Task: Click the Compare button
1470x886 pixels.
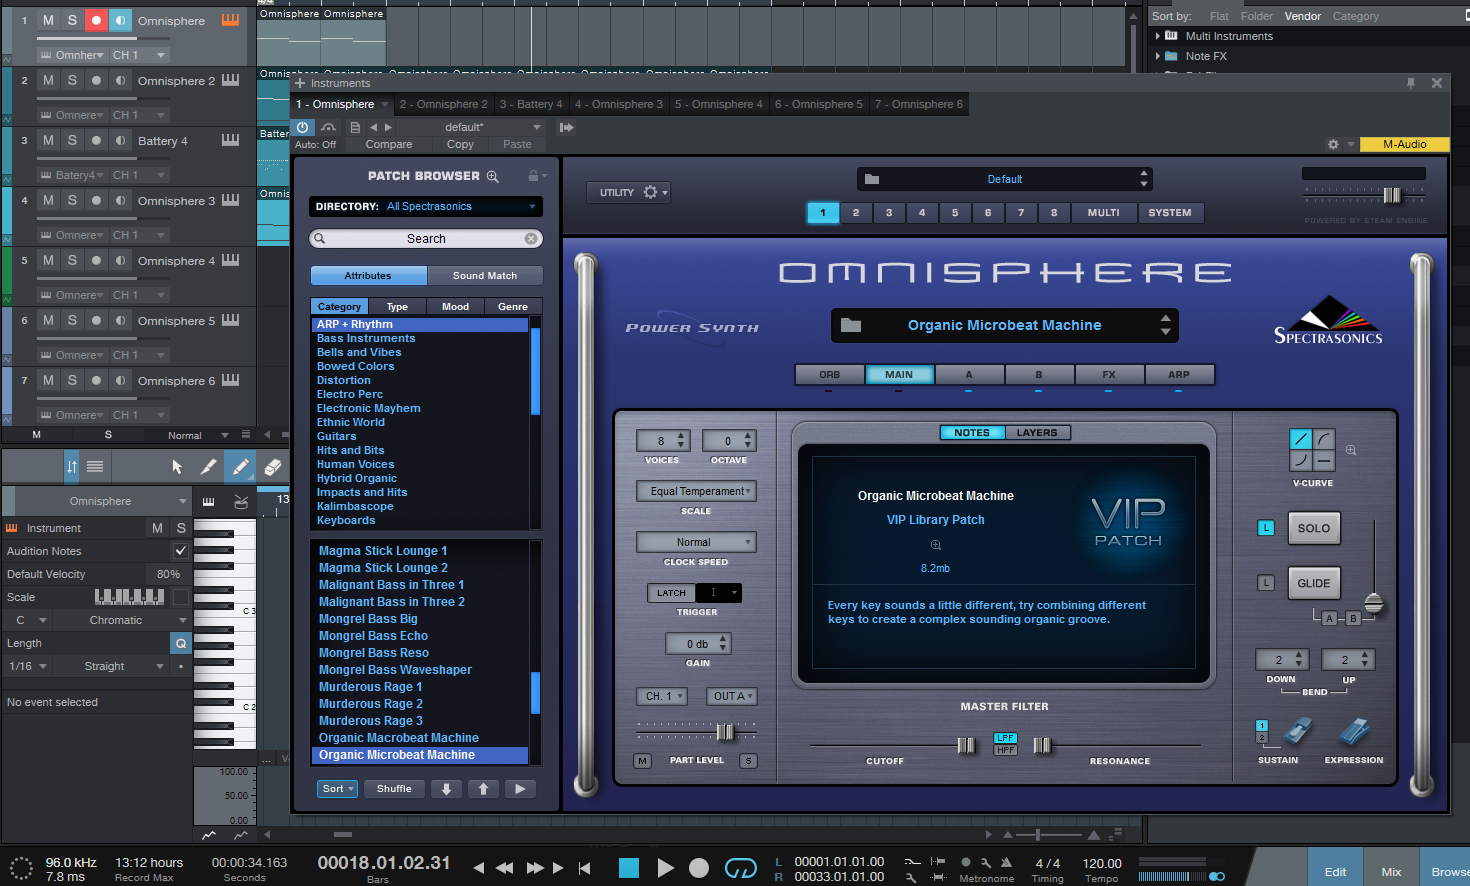Action: pyautogui.click(x=389, y=145)
